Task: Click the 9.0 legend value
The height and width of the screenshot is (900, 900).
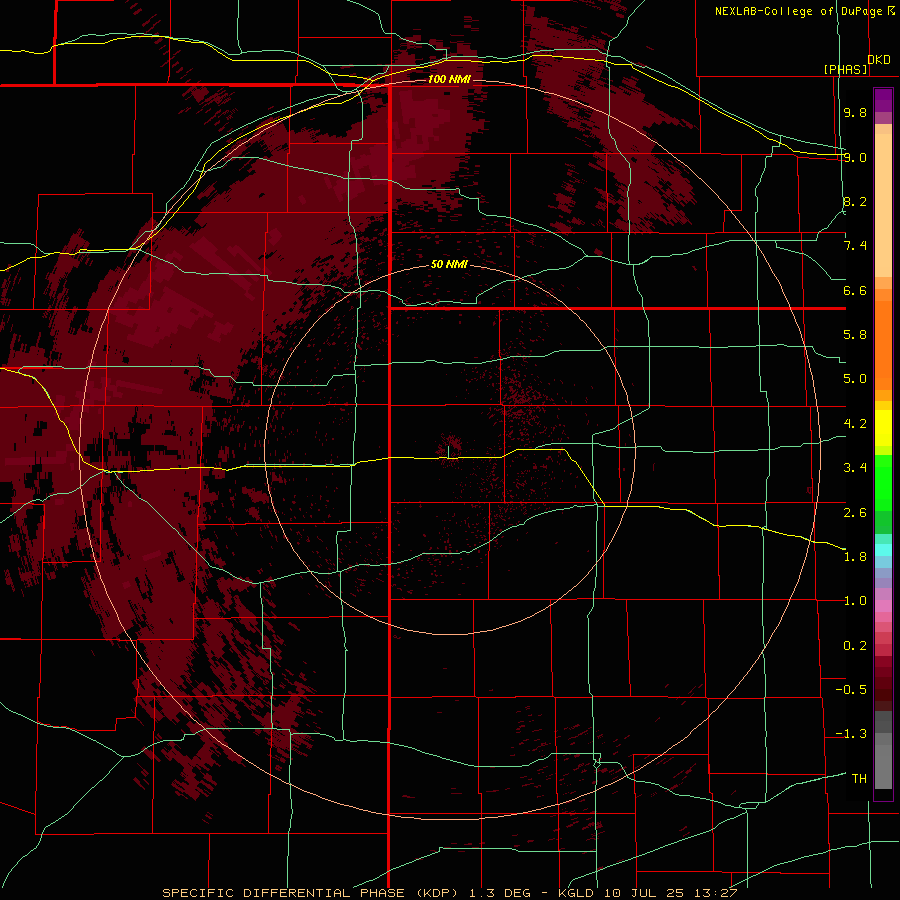Action: pyautogui.click(x=855, y=158)
